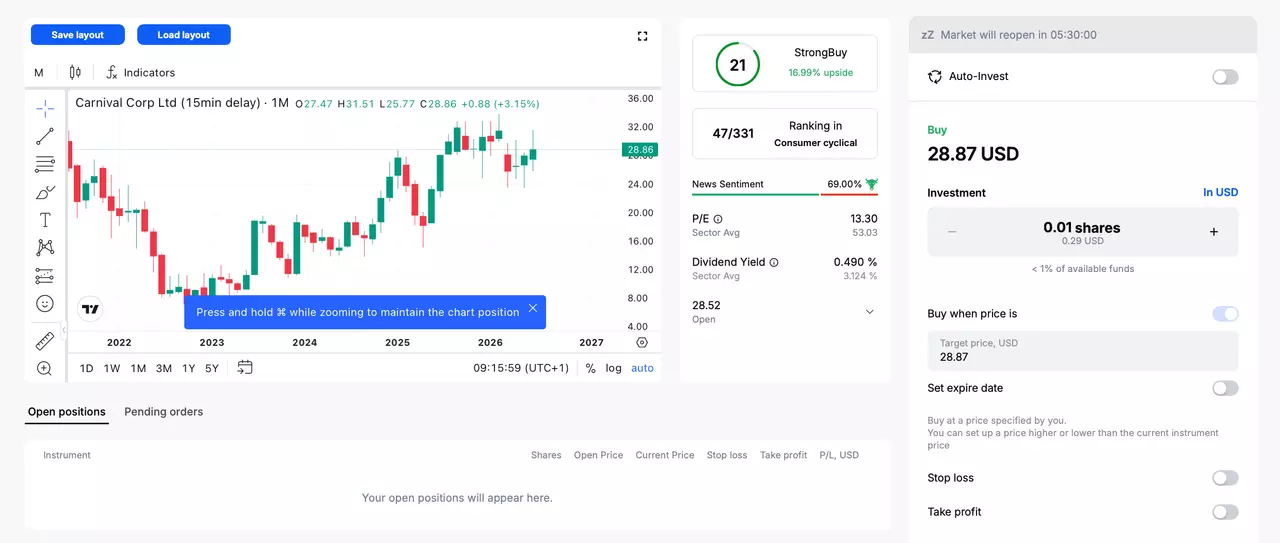Image resolution: width=1280 pixels, height=543 pixels.
Task: Click the Load layout button
Action: pos(184,35)
